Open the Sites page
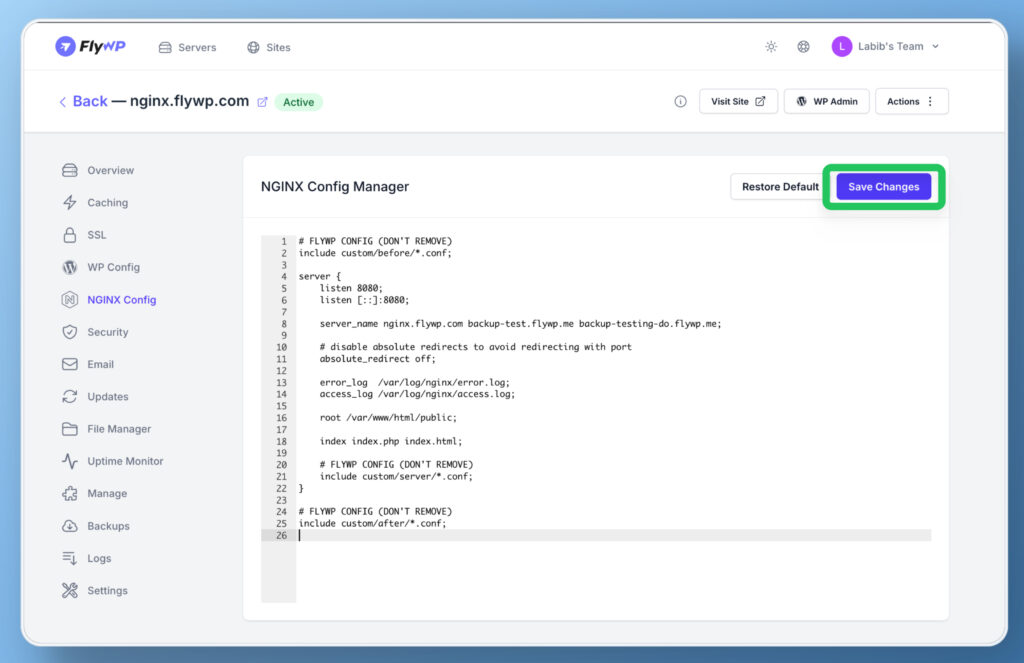1024x663 pixels. pyautogui.click(x=268, y=47)
